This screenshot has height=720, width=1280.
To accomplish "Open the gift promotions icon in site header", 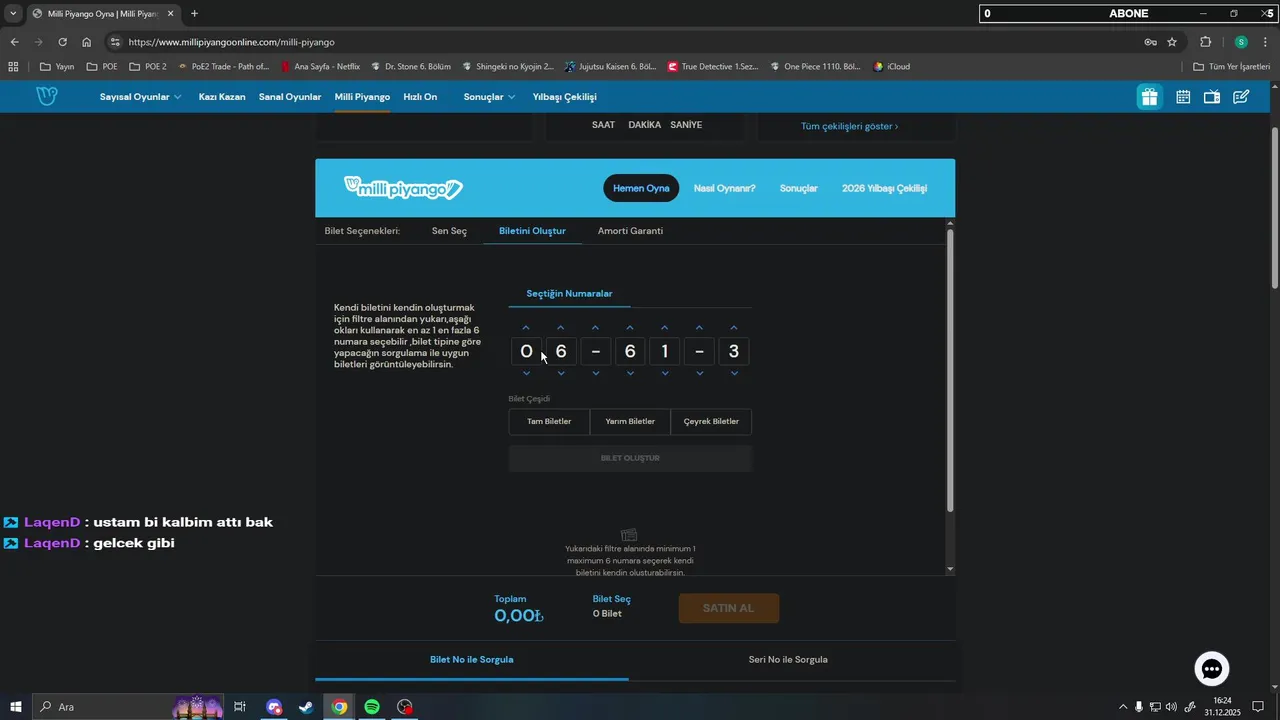I will (x=1149, y=97).
